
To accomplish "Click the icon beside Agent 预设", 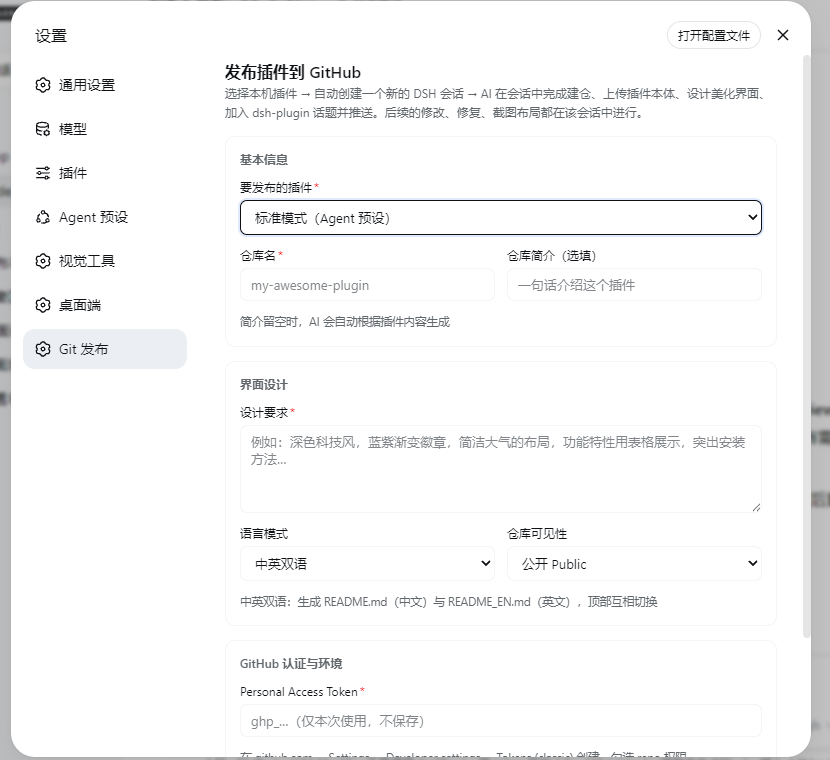I will tap(43, 217).
